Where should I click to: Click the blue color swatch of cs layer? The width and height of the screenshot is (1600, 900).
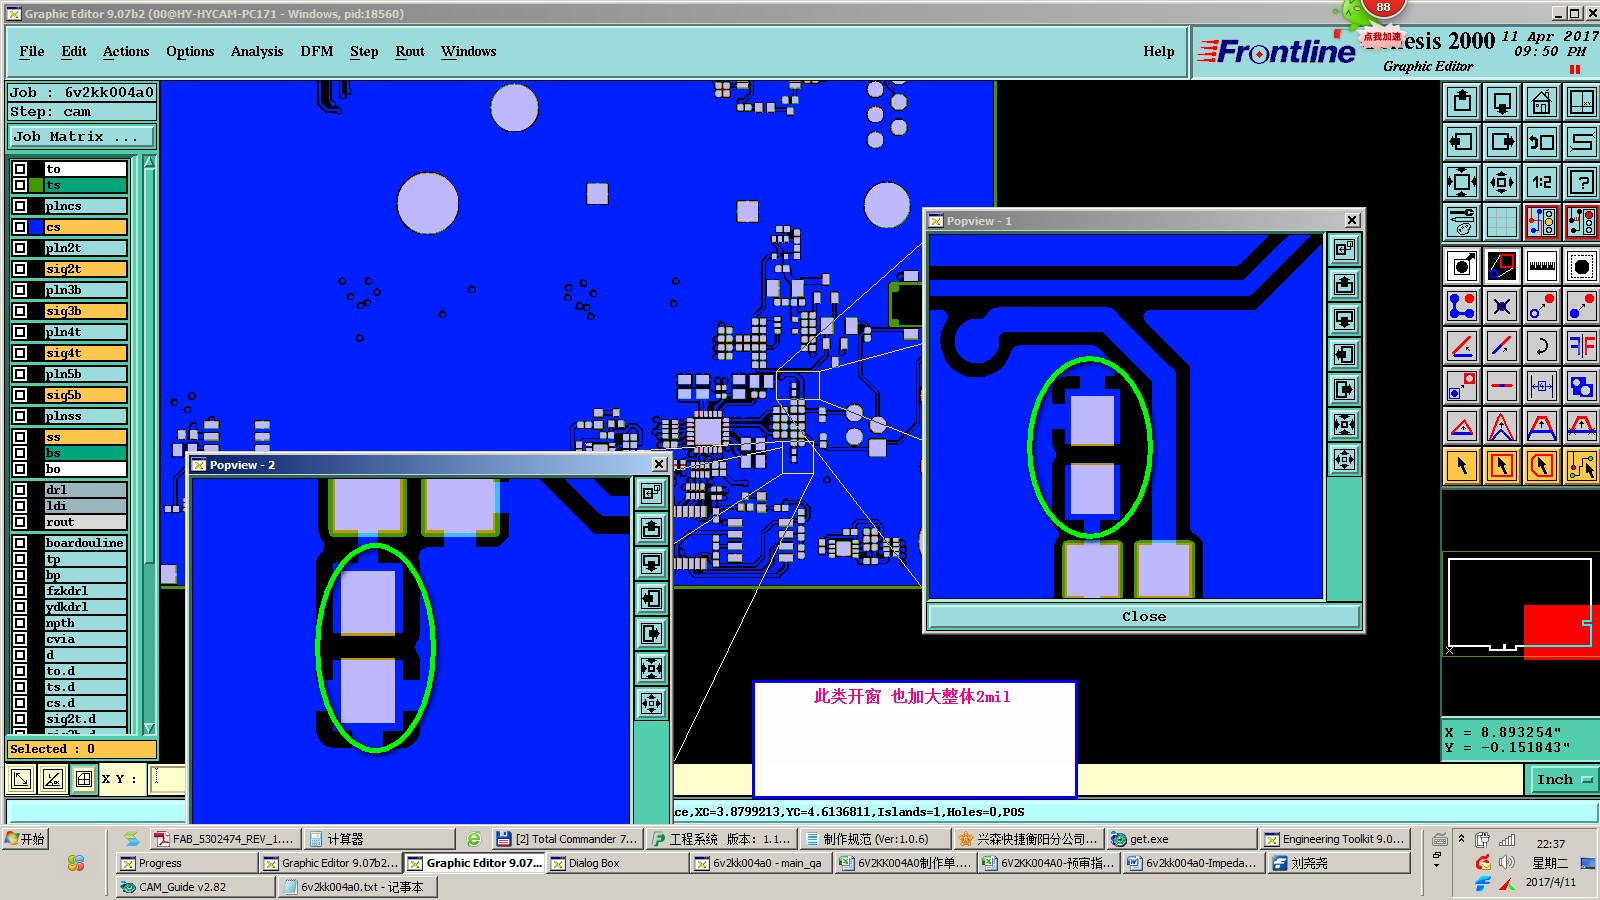coord(36,227)
